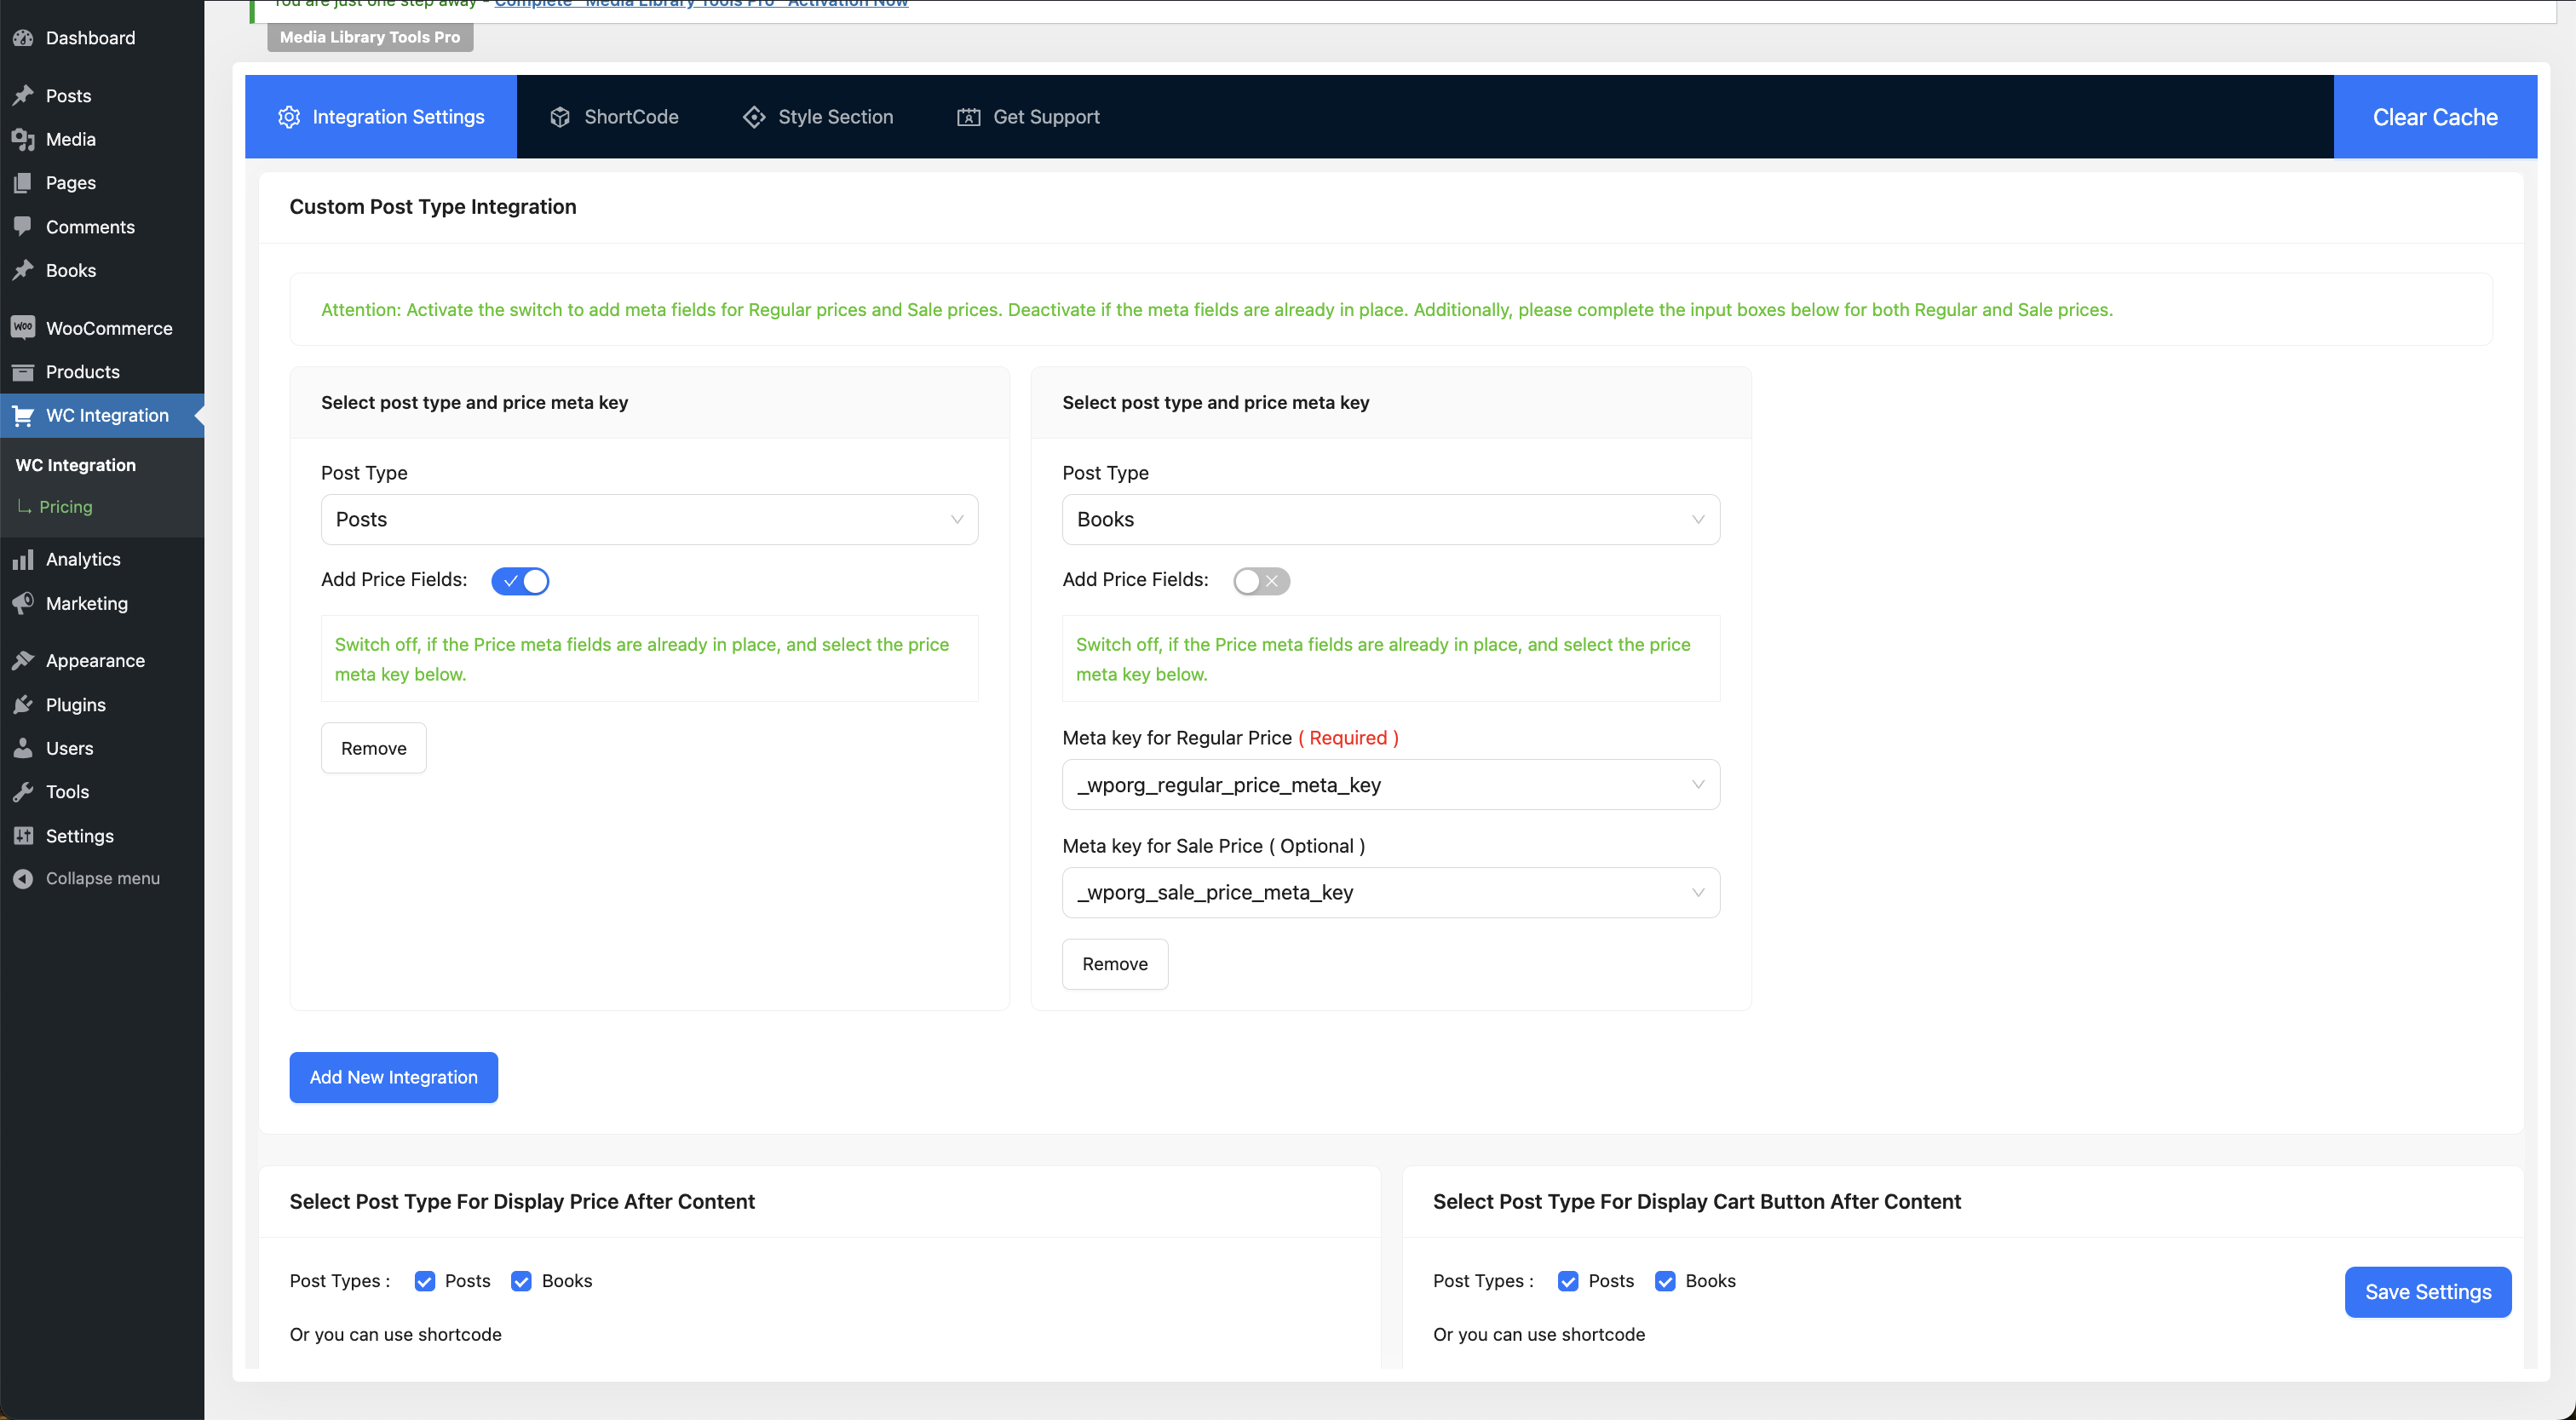This screenshot has height=1420, width=2576.
Task: Click the Media Library Tools Pro label
Action: tap(370, 37)
